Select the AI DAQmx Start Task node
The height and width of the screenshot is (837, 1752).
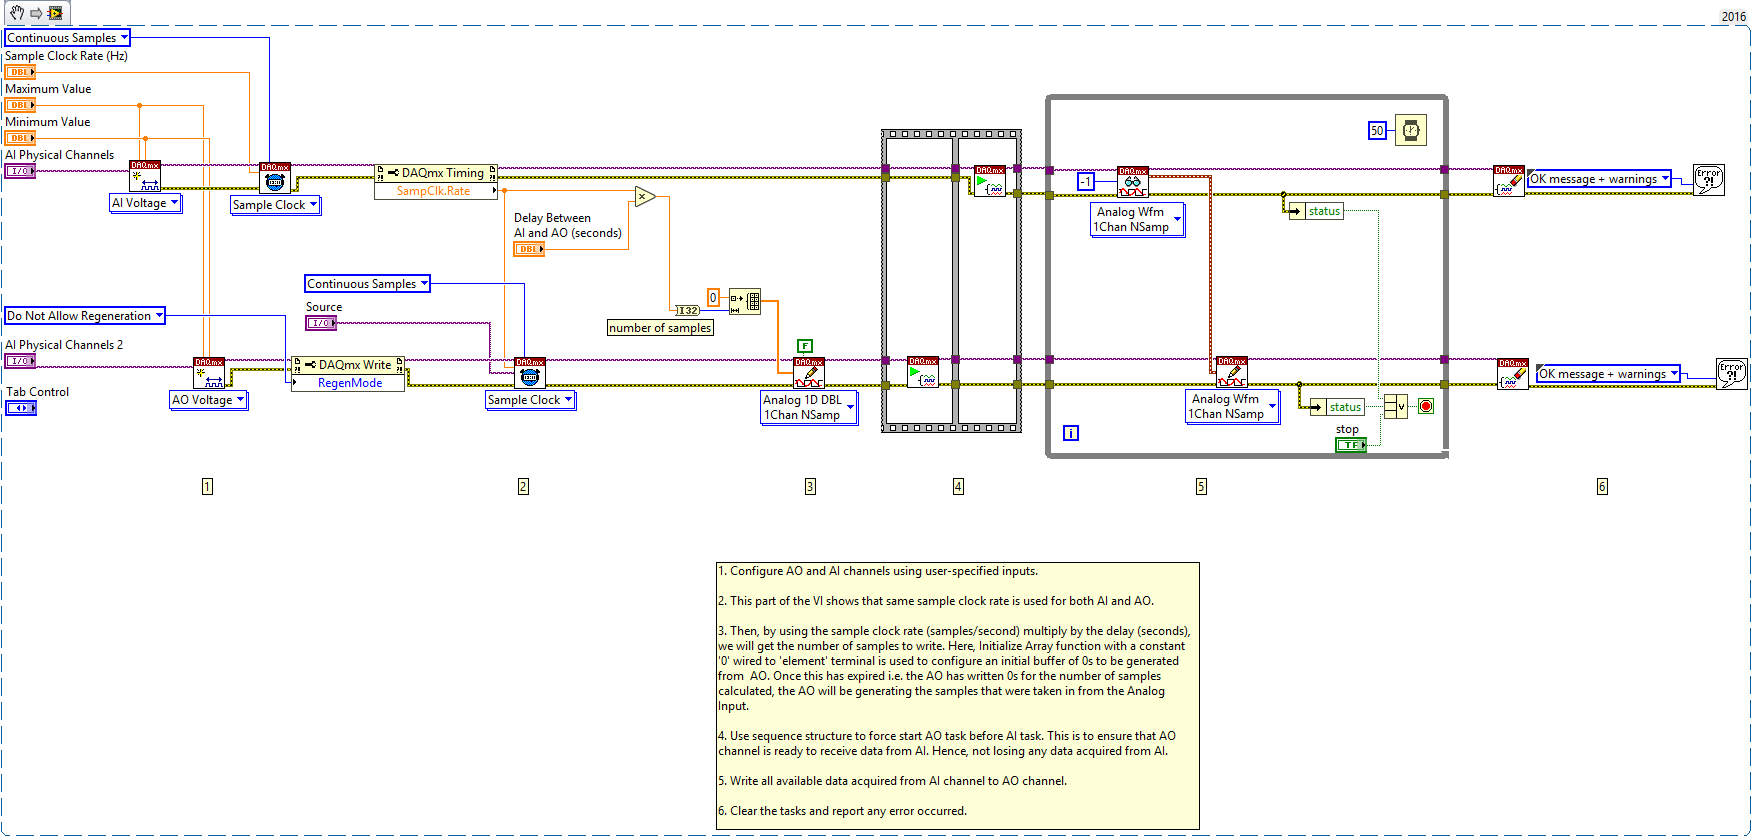pyautogui.click(x=990, y=181)
